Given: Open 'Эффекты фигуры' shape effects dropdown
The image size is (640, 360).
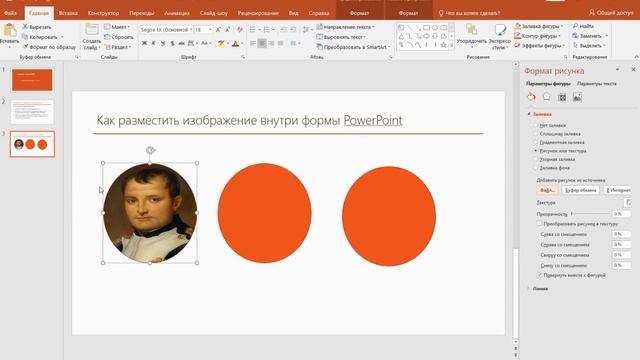Looking at the screenshot, I should click(540, 46).
